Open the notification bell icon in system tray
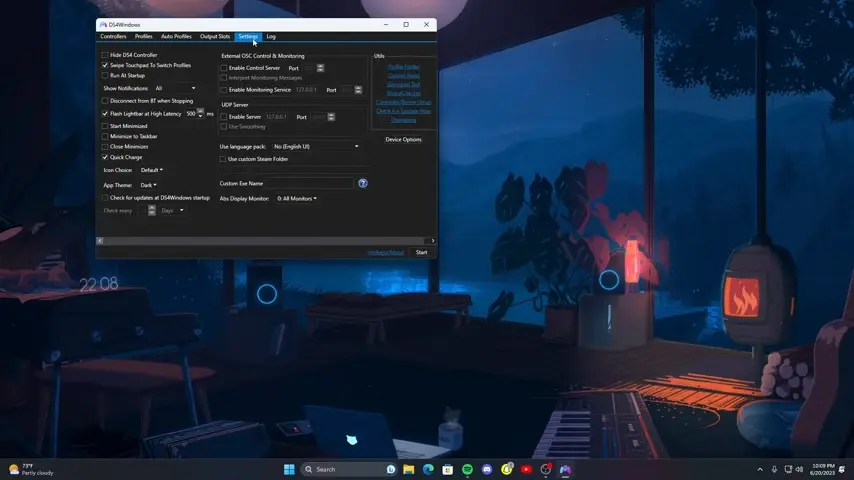The height and width of the screenshot is (480, 854). [x=842, y=469]
